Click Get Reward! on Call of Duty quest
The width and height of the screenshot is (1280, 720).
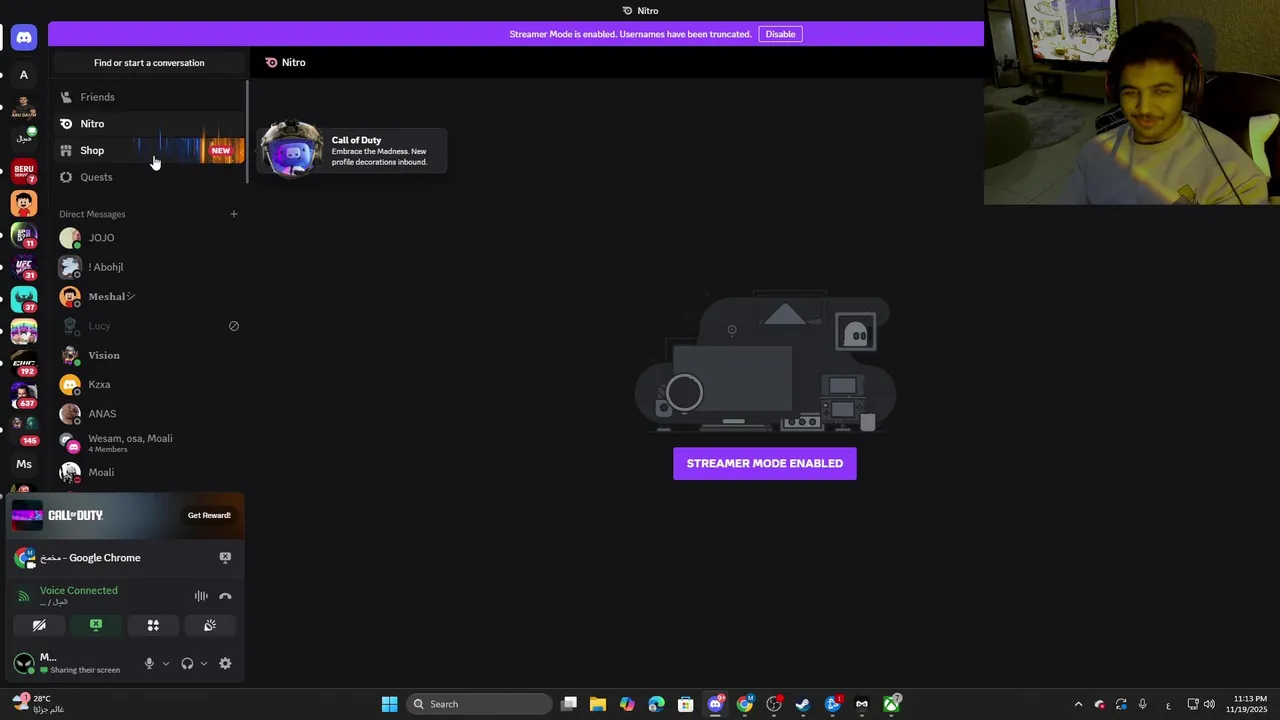pos(209,515)
